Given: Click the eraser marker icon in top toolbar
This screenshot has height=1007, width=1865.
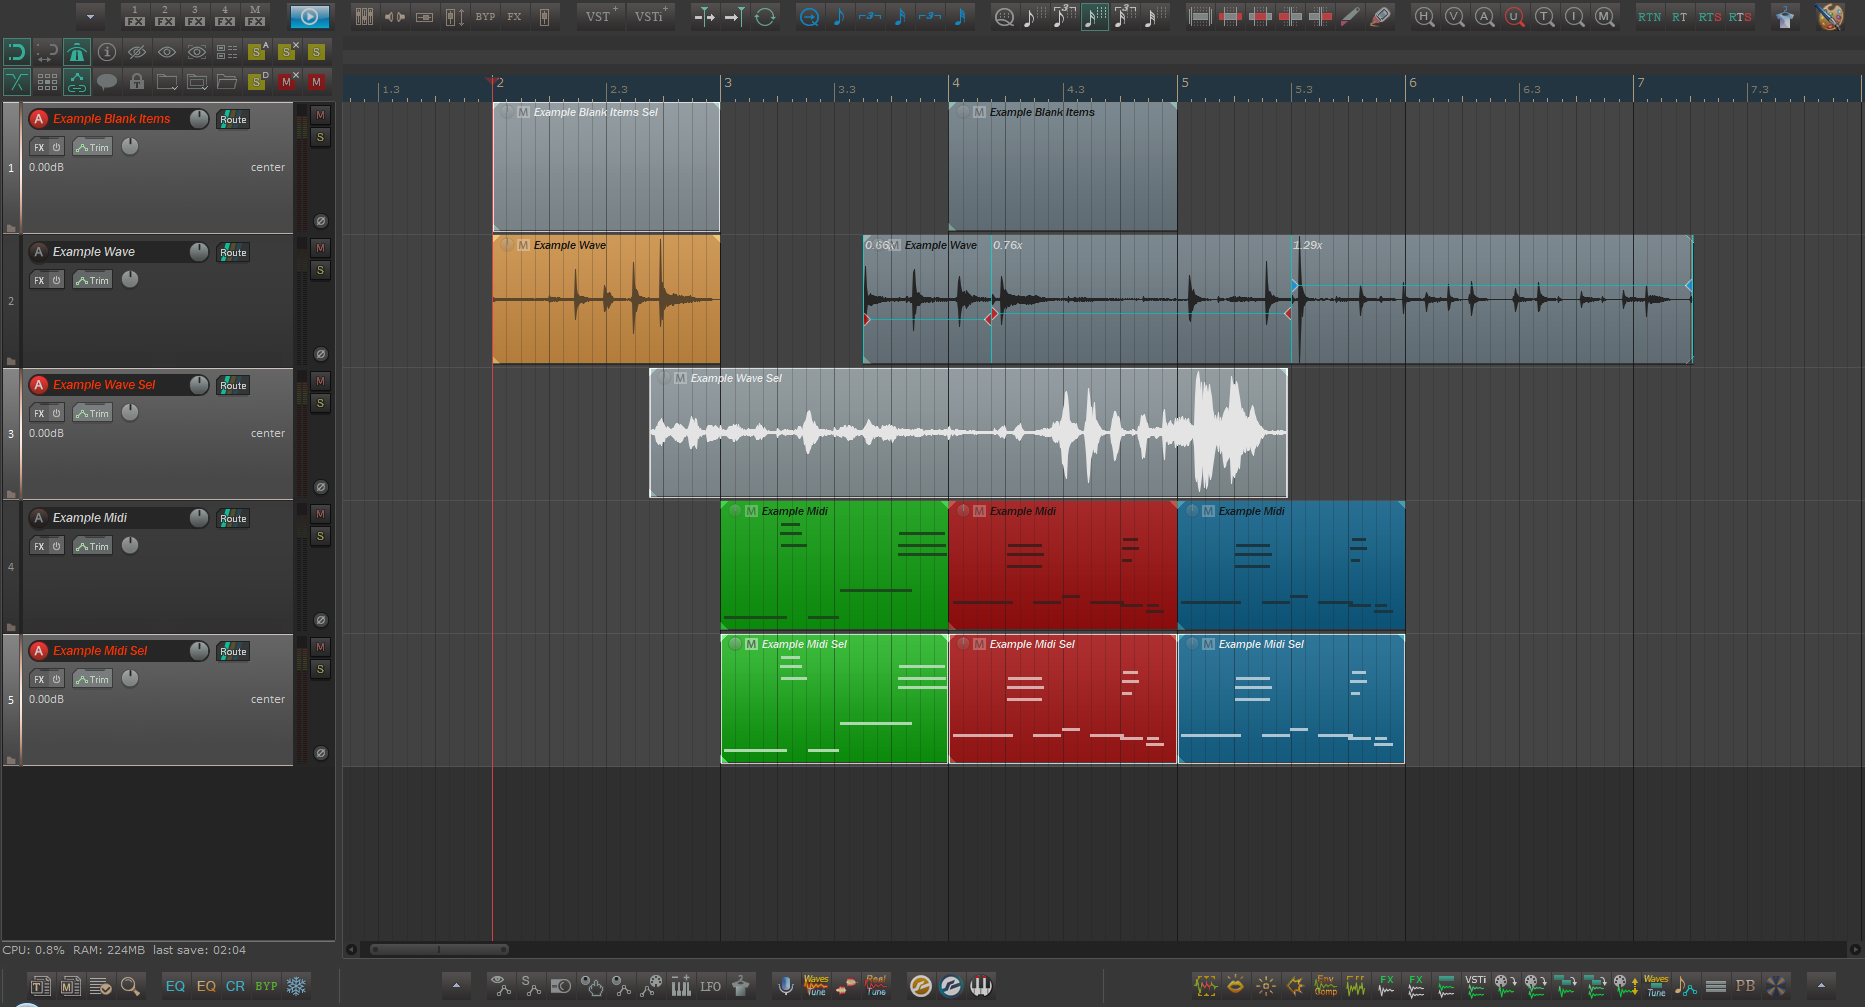Looking at the screenshot, I should 1380,17.
